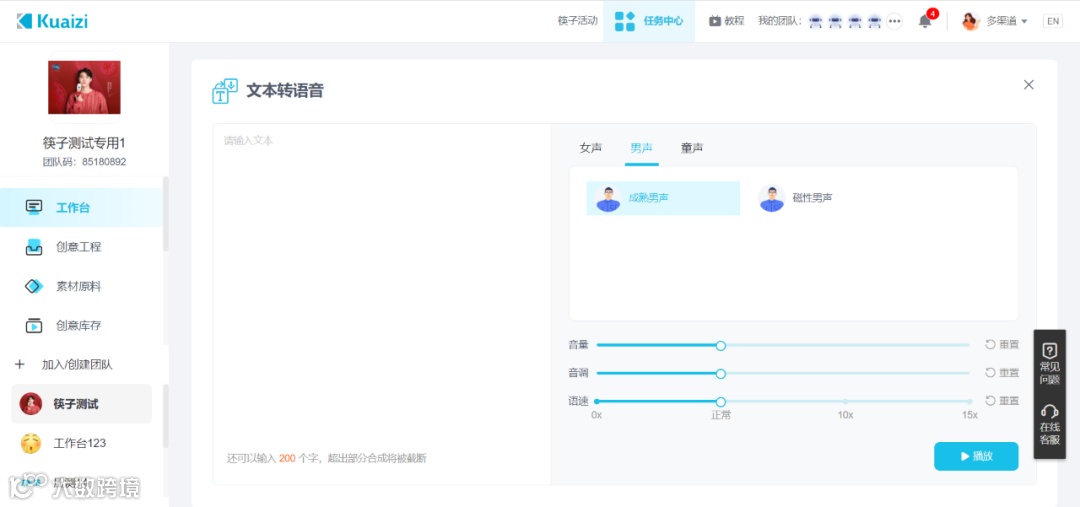Open 筷子活动 menu item
The image size is (1080, 507).
pos(577,21)
